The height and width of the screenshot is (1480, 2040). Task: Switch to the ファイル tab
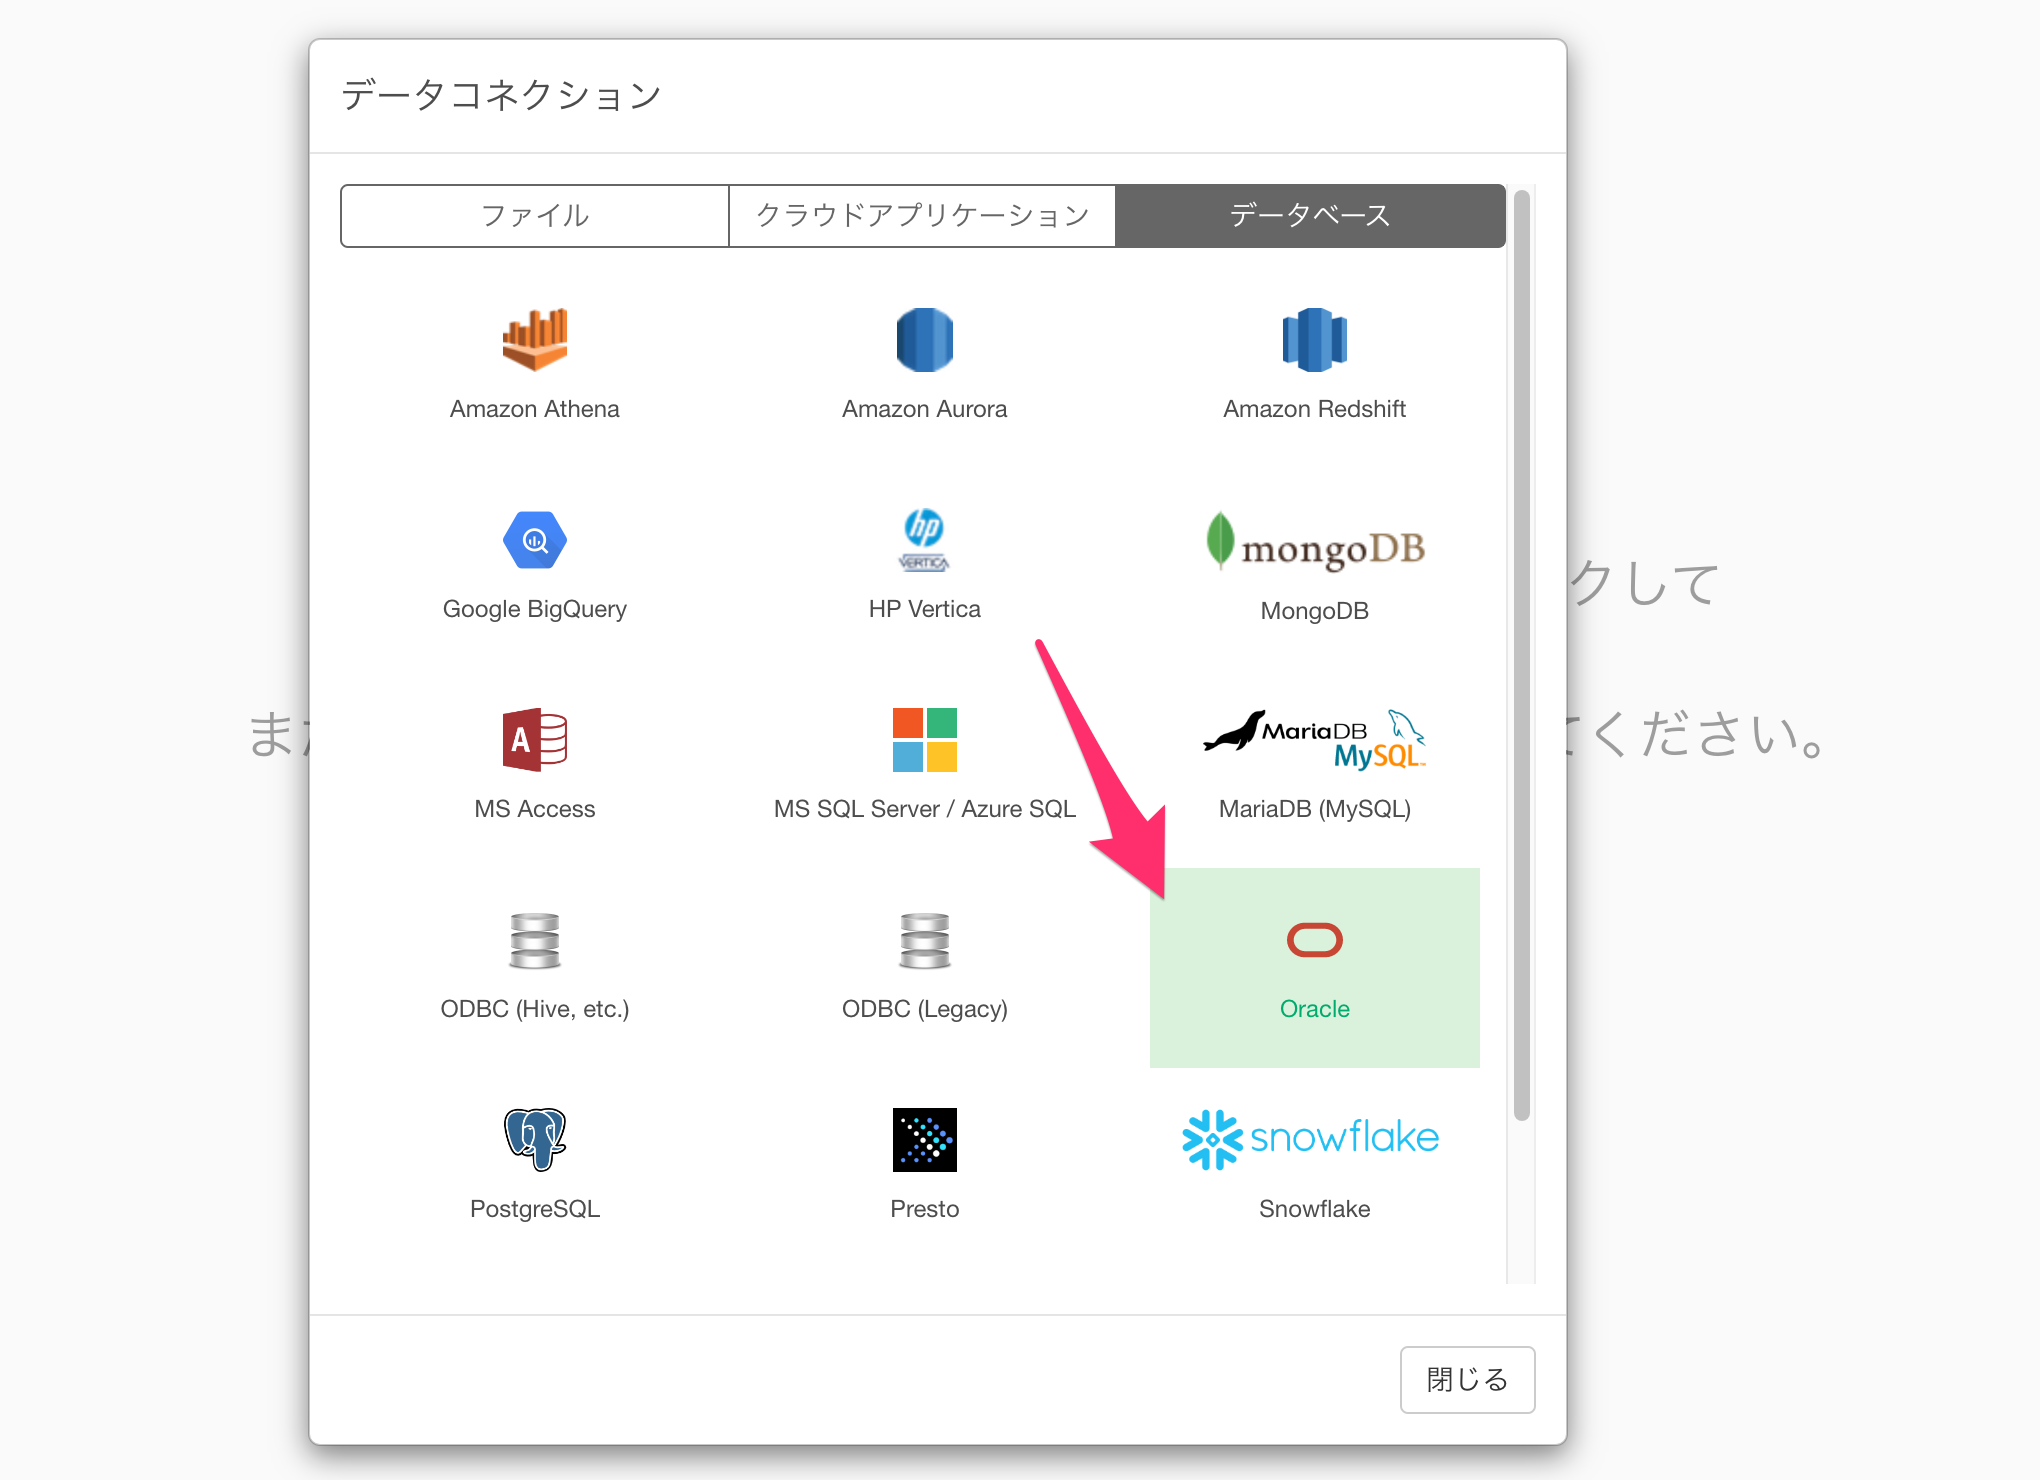click(535, 215)
